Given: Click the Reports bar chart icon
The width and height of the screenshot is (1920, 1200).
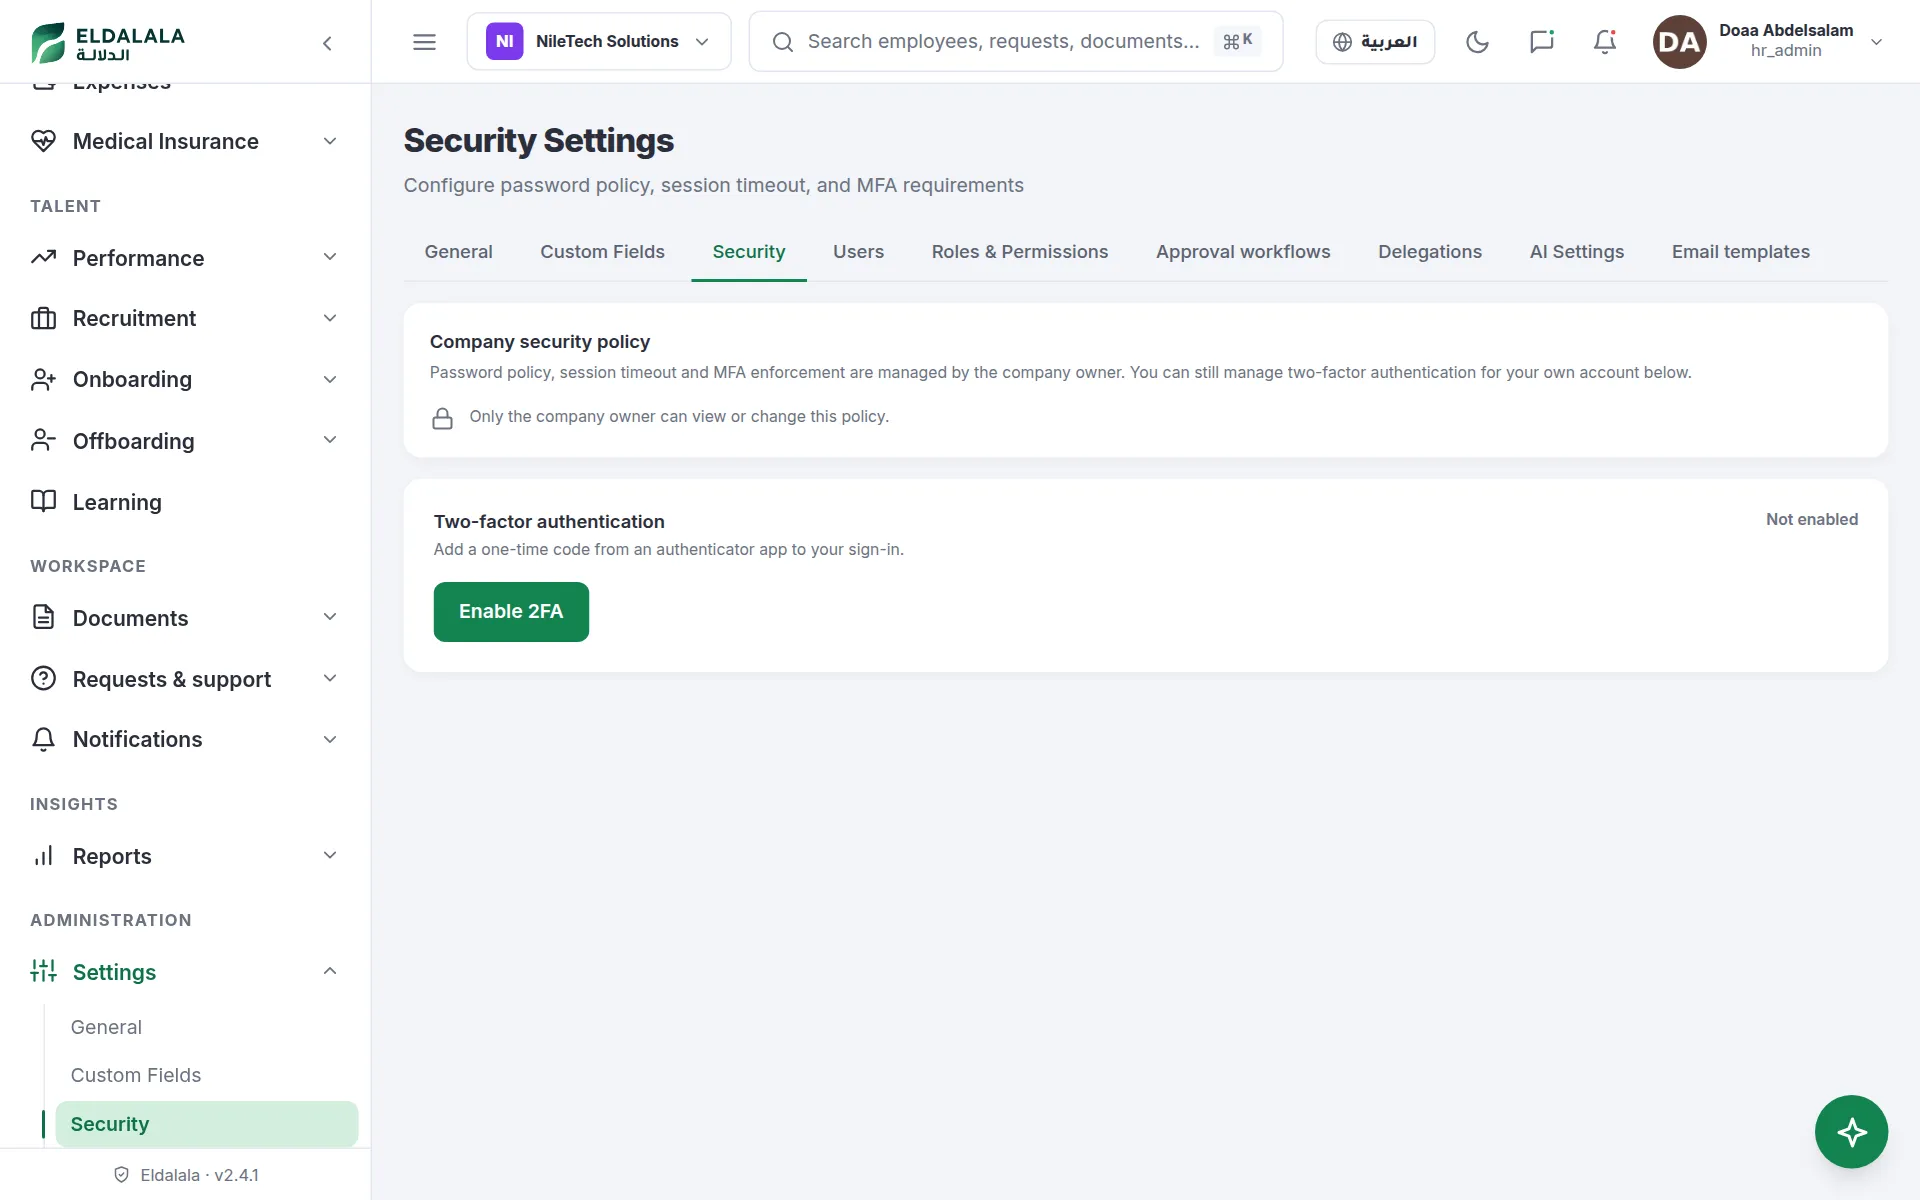Looking at the screenshot, I should 43,856.
